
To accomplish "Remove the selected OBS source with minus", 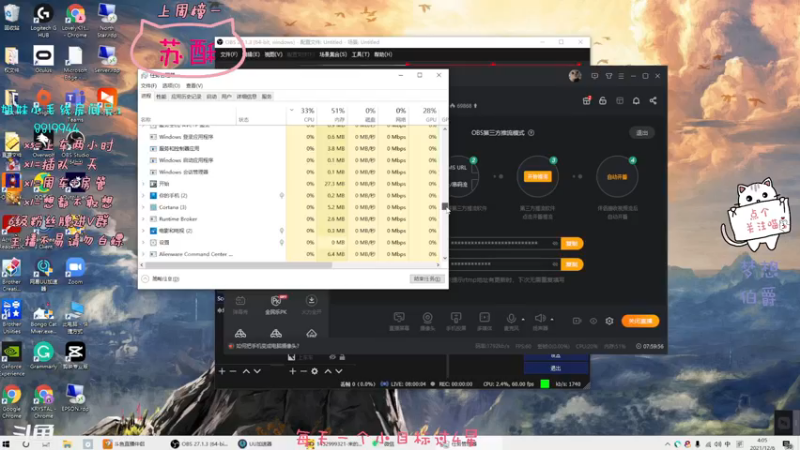I will pos(304,371).
